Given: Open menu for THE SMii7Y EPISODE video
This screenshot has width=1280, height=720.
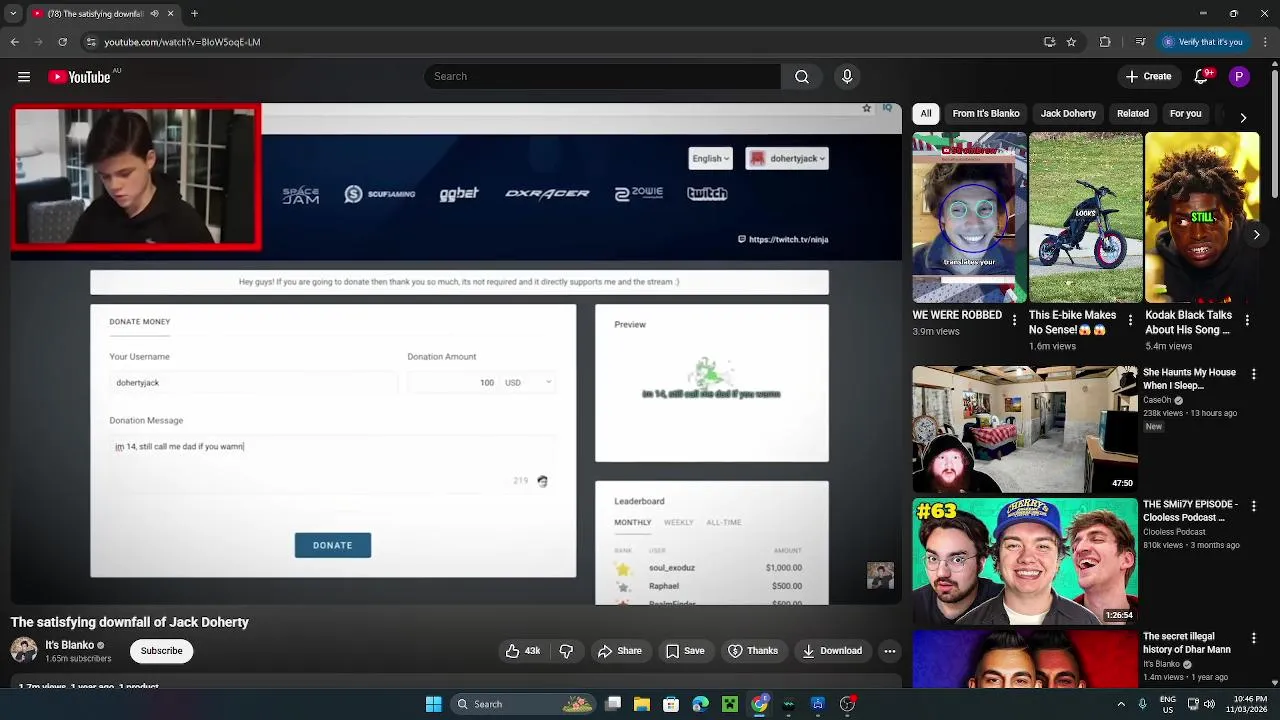Looking at the screenshot, I should coord(1254,506).
